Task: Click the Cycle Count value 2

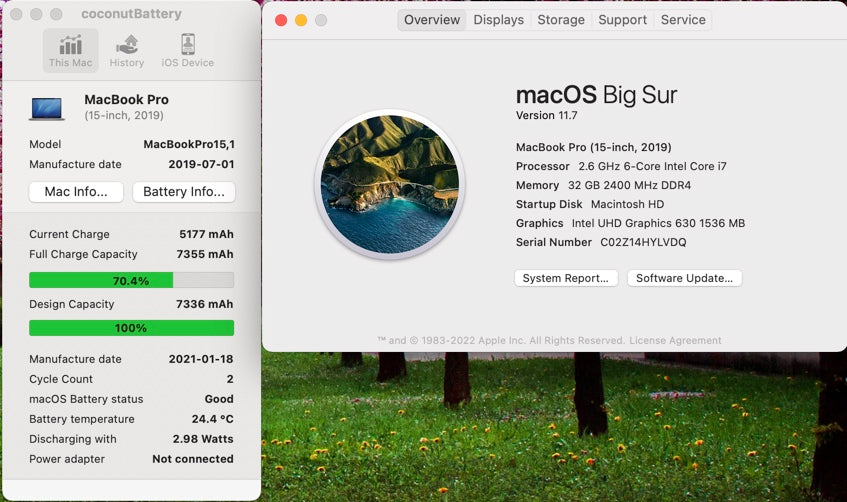Action: click(x=230, y=379)
